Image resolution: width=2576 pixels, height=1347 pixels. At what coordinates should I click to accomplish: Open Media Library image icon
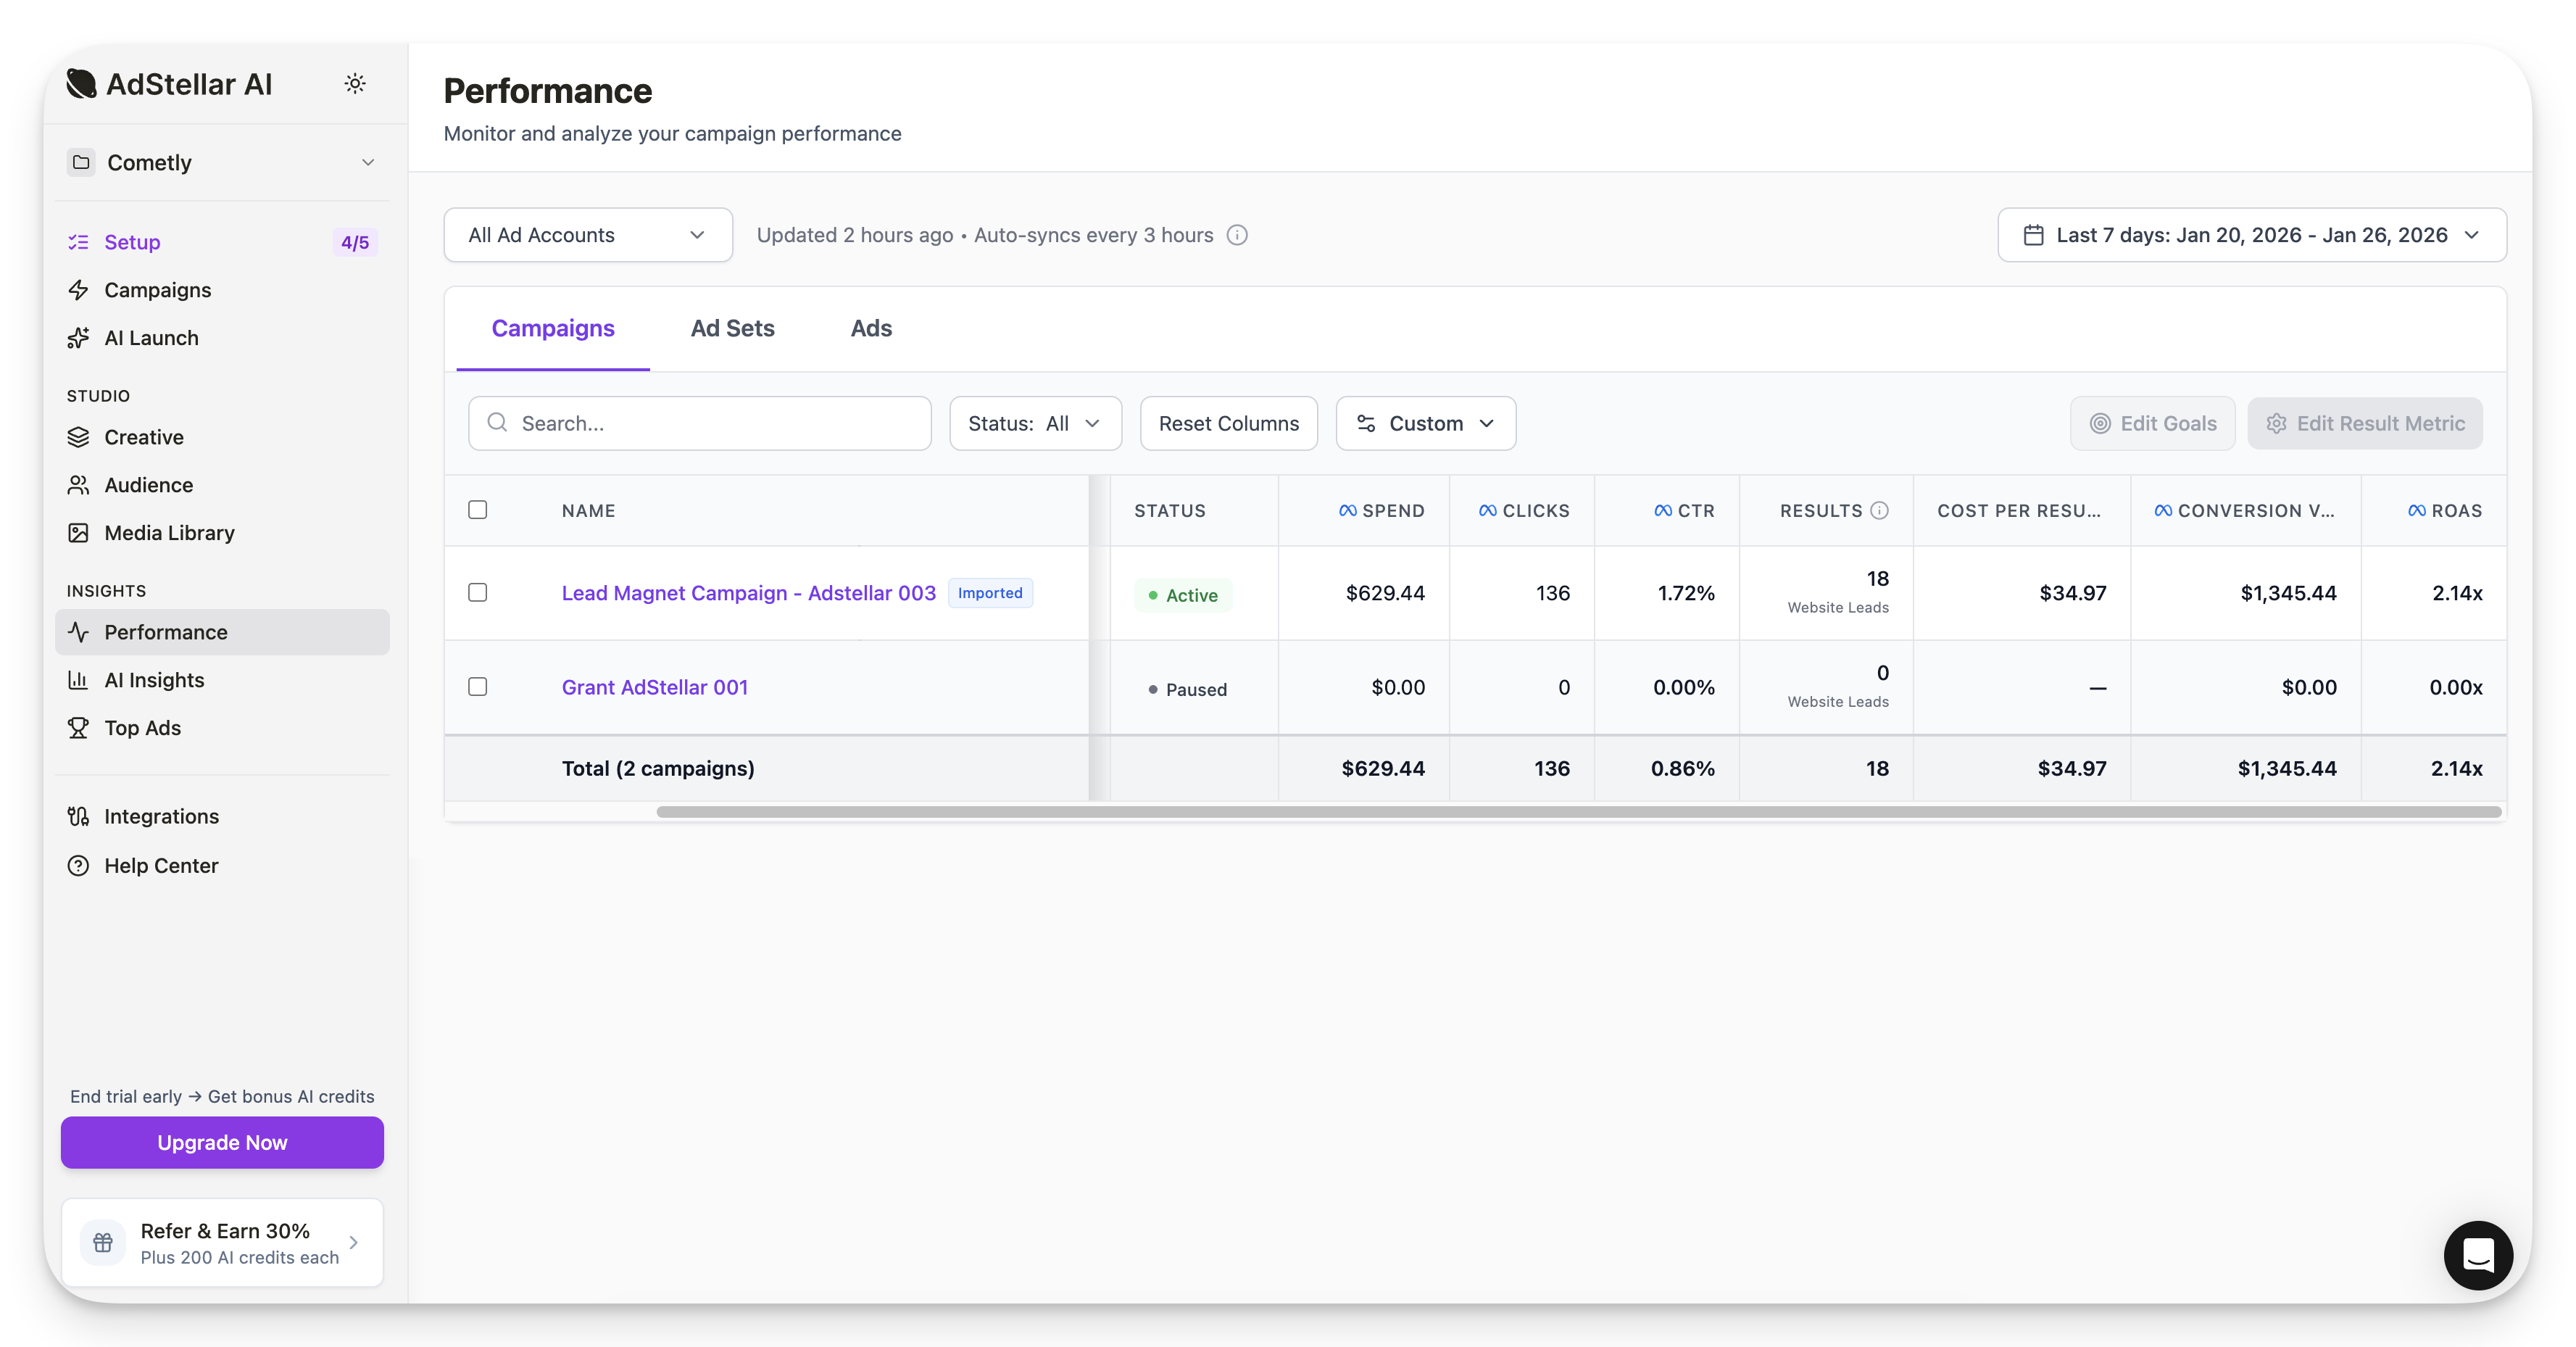pos(78,533)
